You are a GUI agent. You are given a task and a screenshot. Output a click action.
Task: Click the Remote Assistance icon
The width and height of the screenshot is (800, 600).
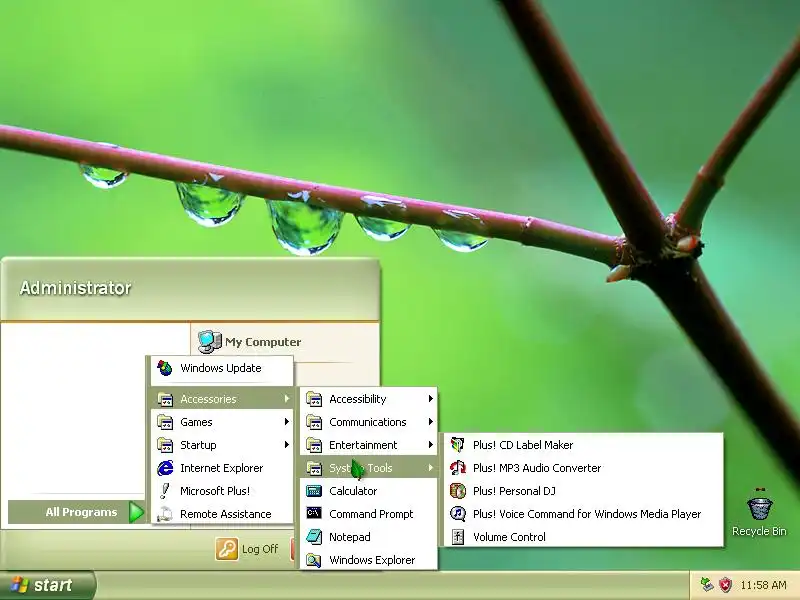click(x=164, y=514)
